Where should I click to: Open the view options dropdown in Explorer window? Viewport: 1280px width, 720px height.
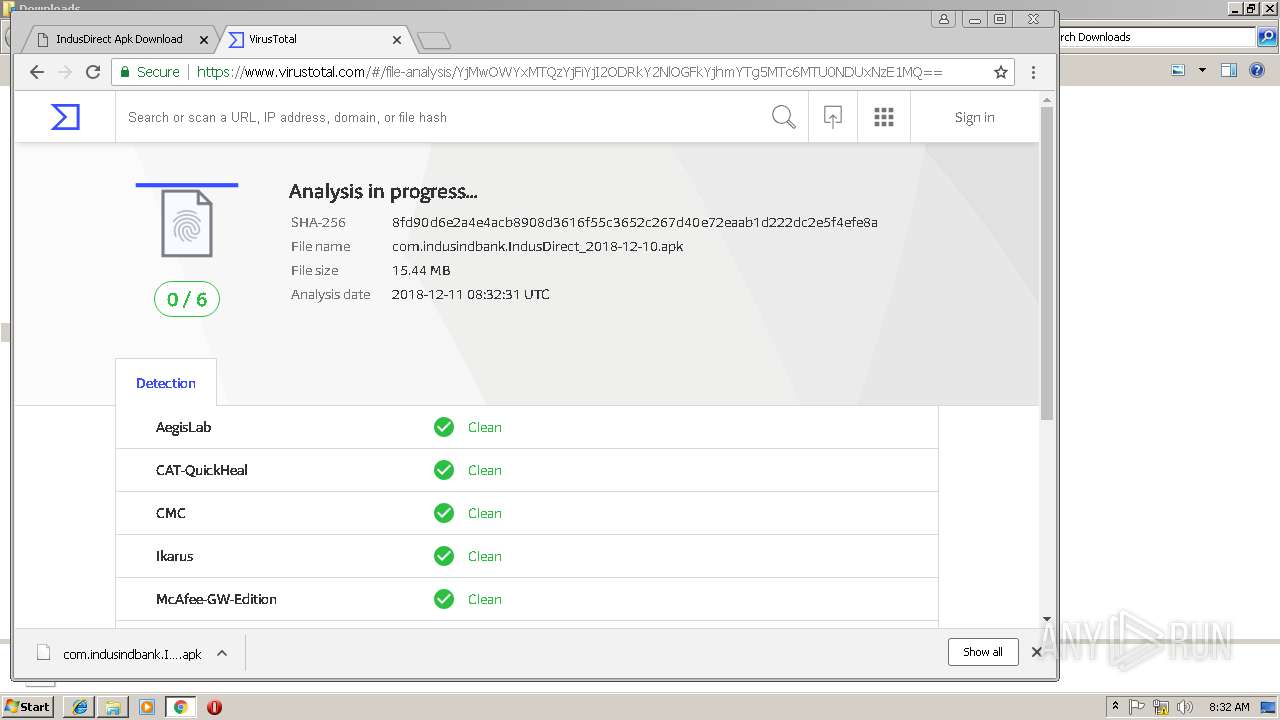[x=1202, y=70]
